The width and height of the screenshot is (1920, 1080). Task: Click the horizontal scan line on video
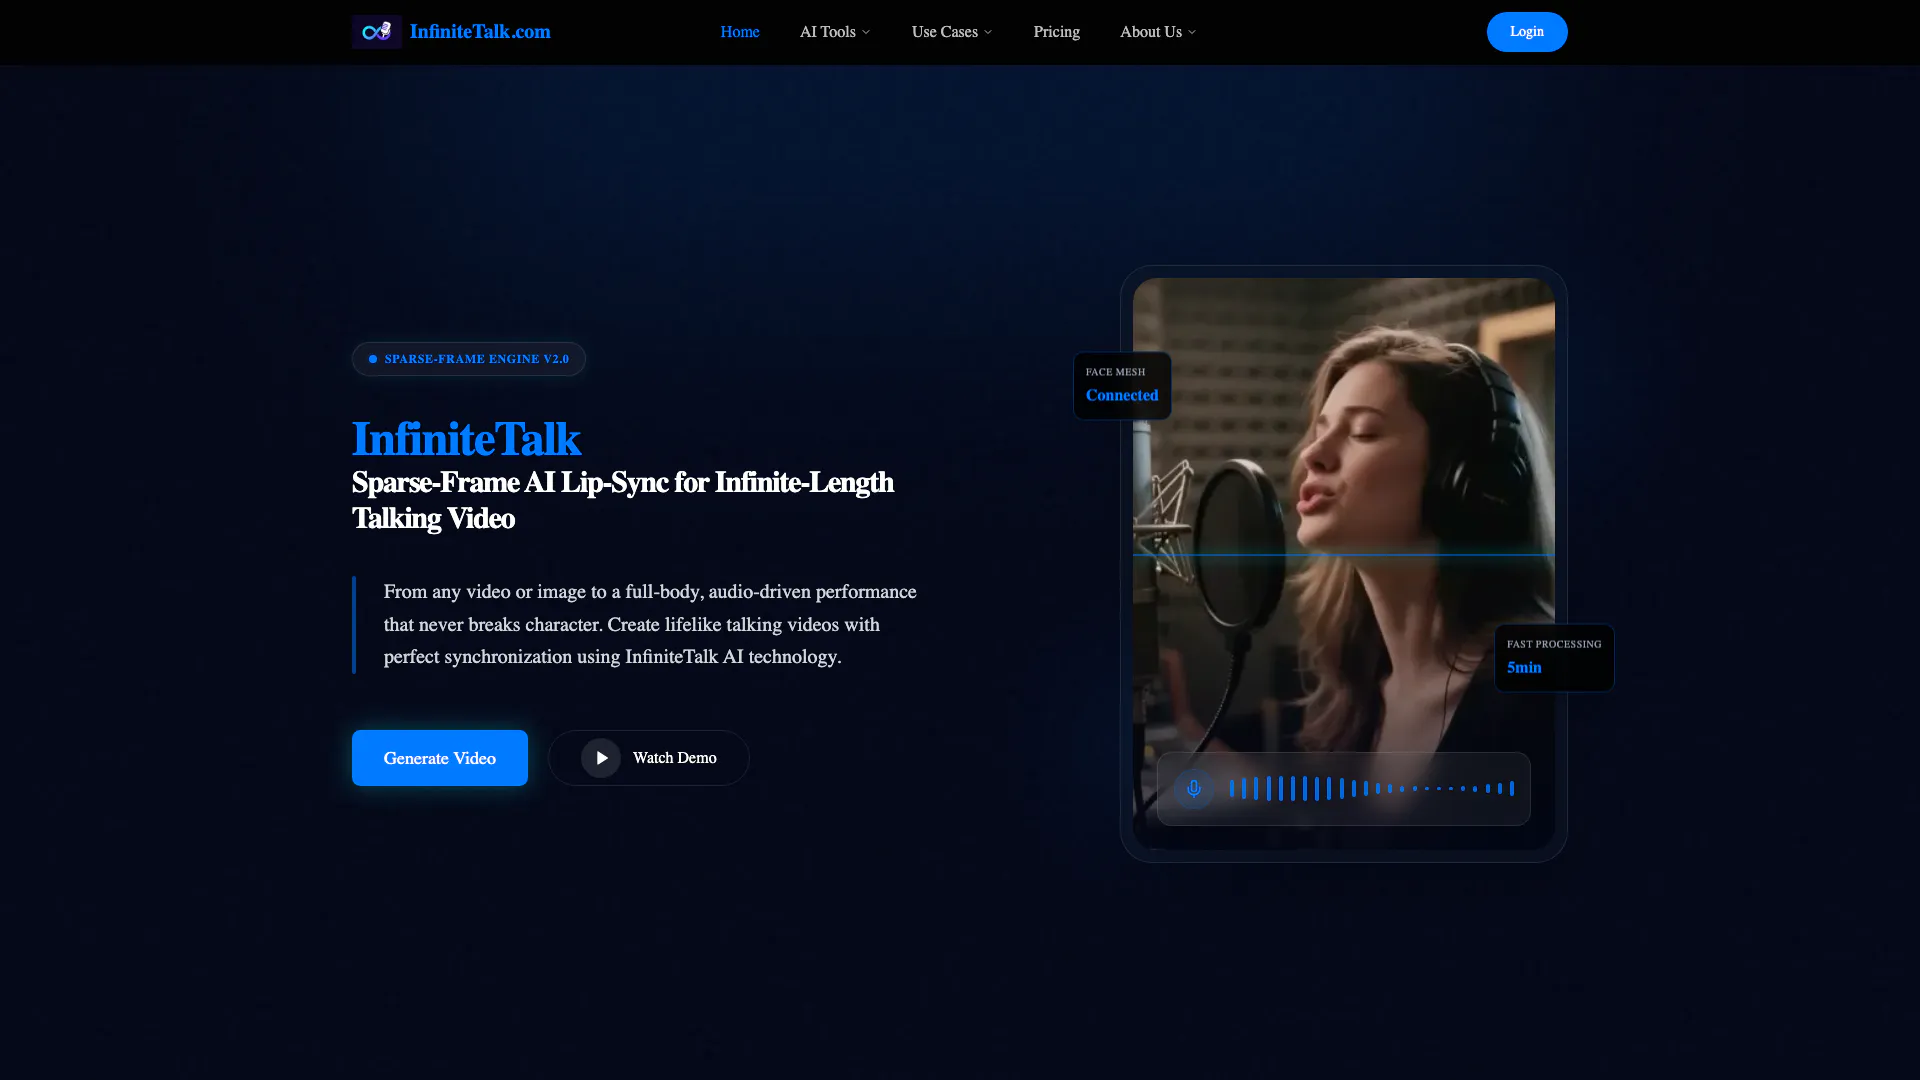[1343, 554]
